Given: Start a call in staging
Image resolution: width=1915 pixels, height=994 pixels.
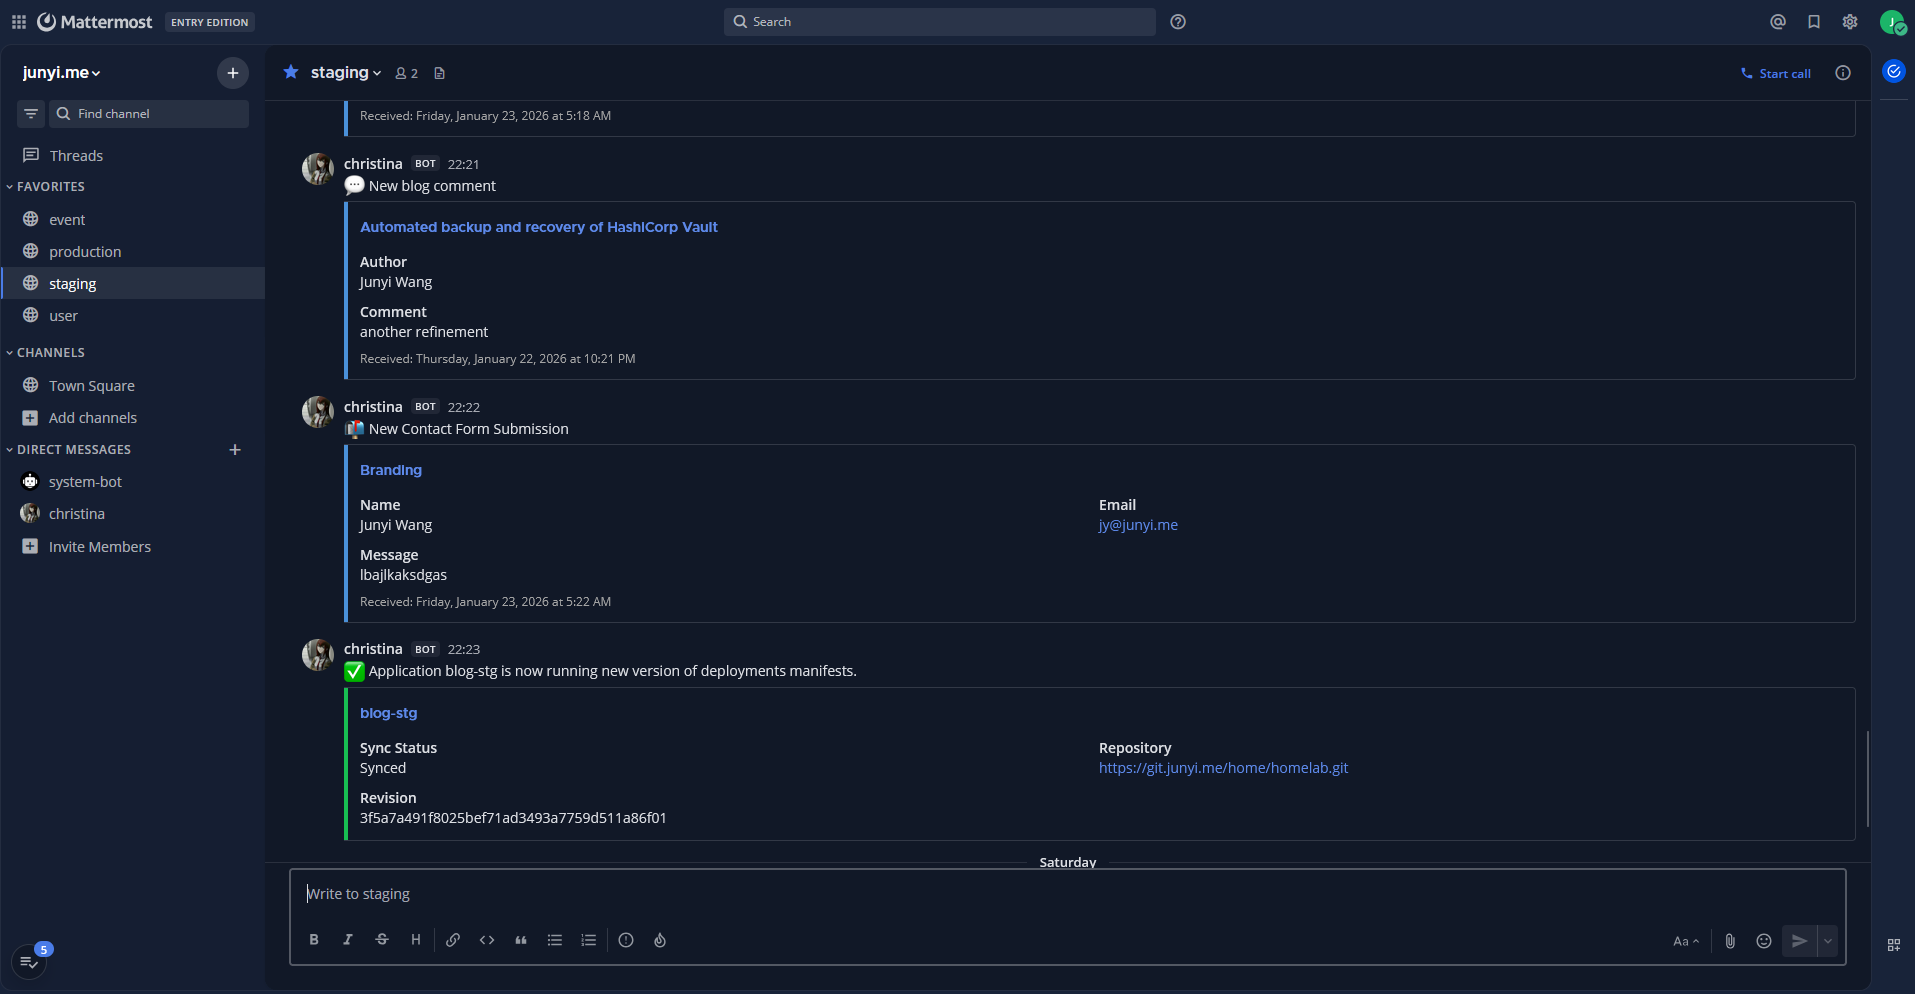Looking at the screenshot, I should click(x=1776, y=74).
